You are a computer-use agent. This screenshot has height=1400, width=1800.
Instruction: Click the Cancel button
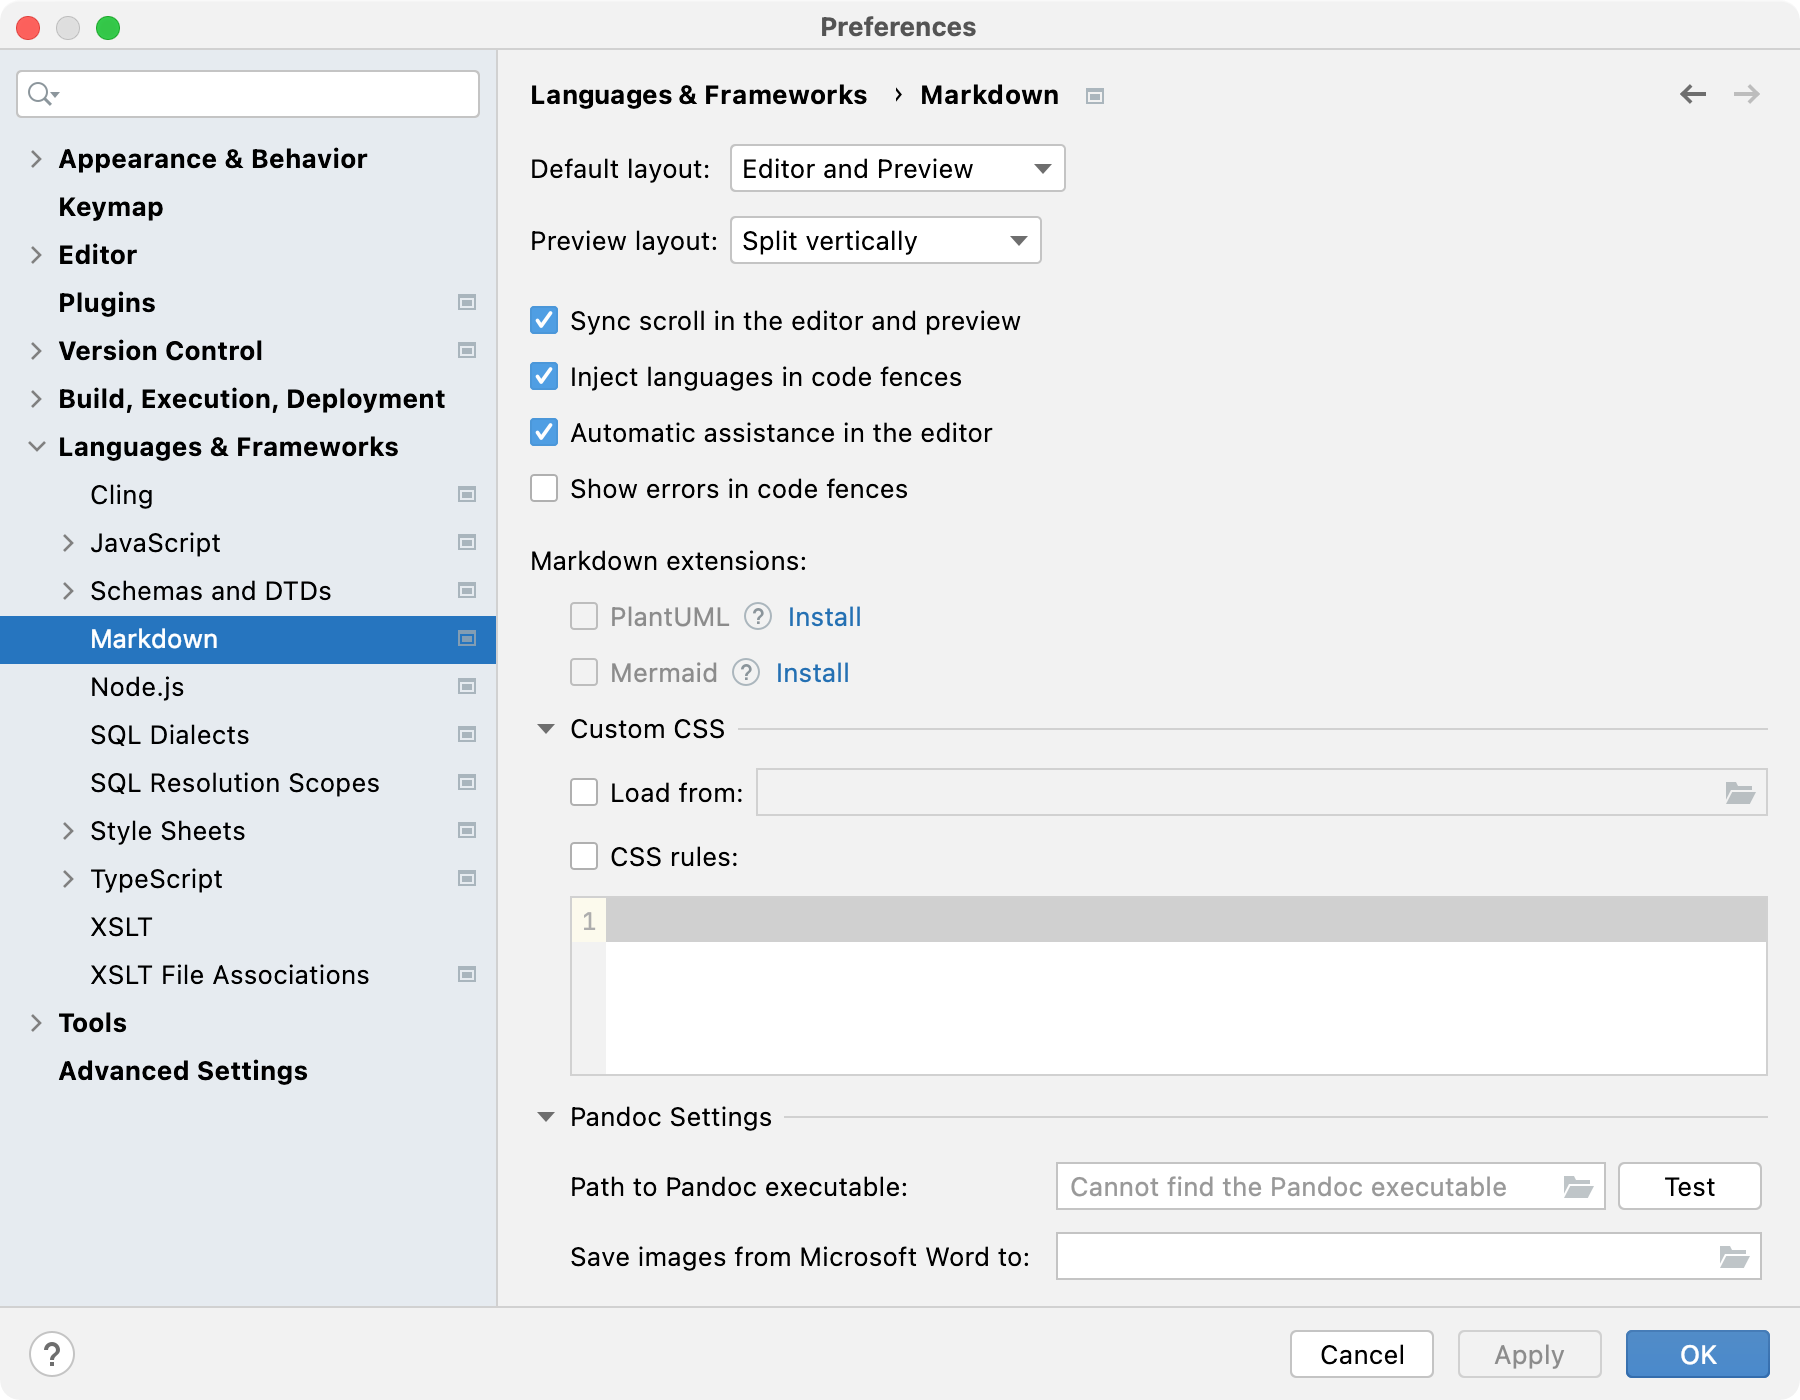tap(1362, 1355)
